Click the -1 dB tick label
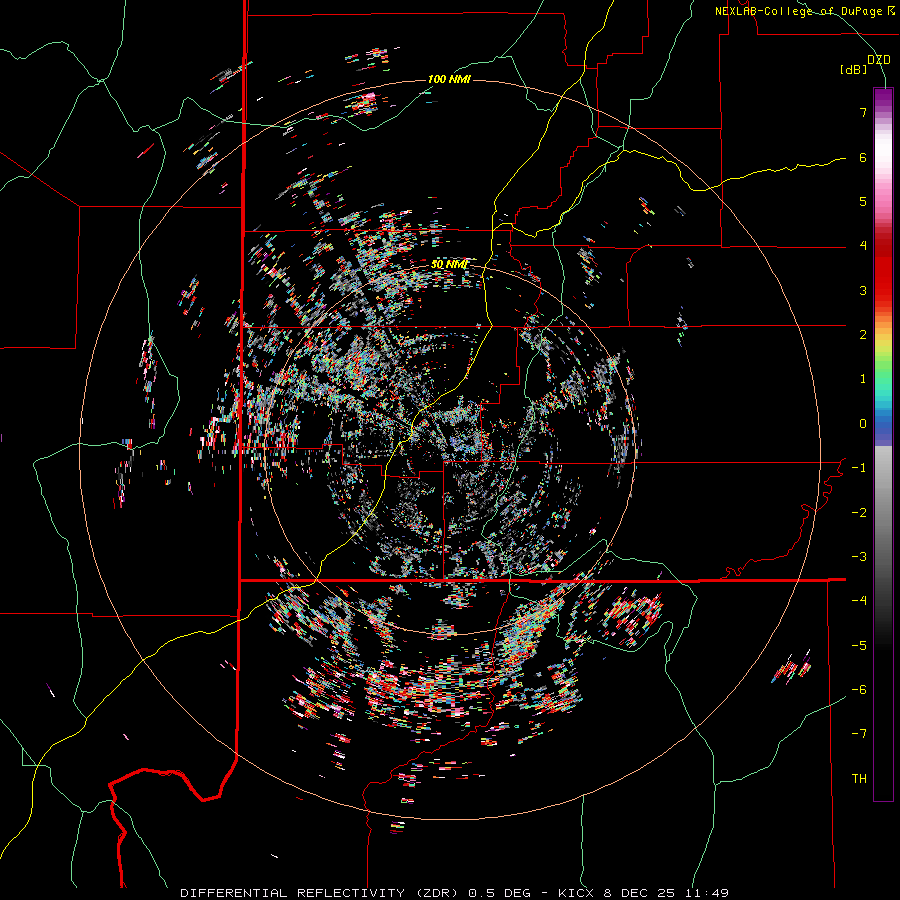This screenshot has height=900, width=900. click(x=859, y=468)
